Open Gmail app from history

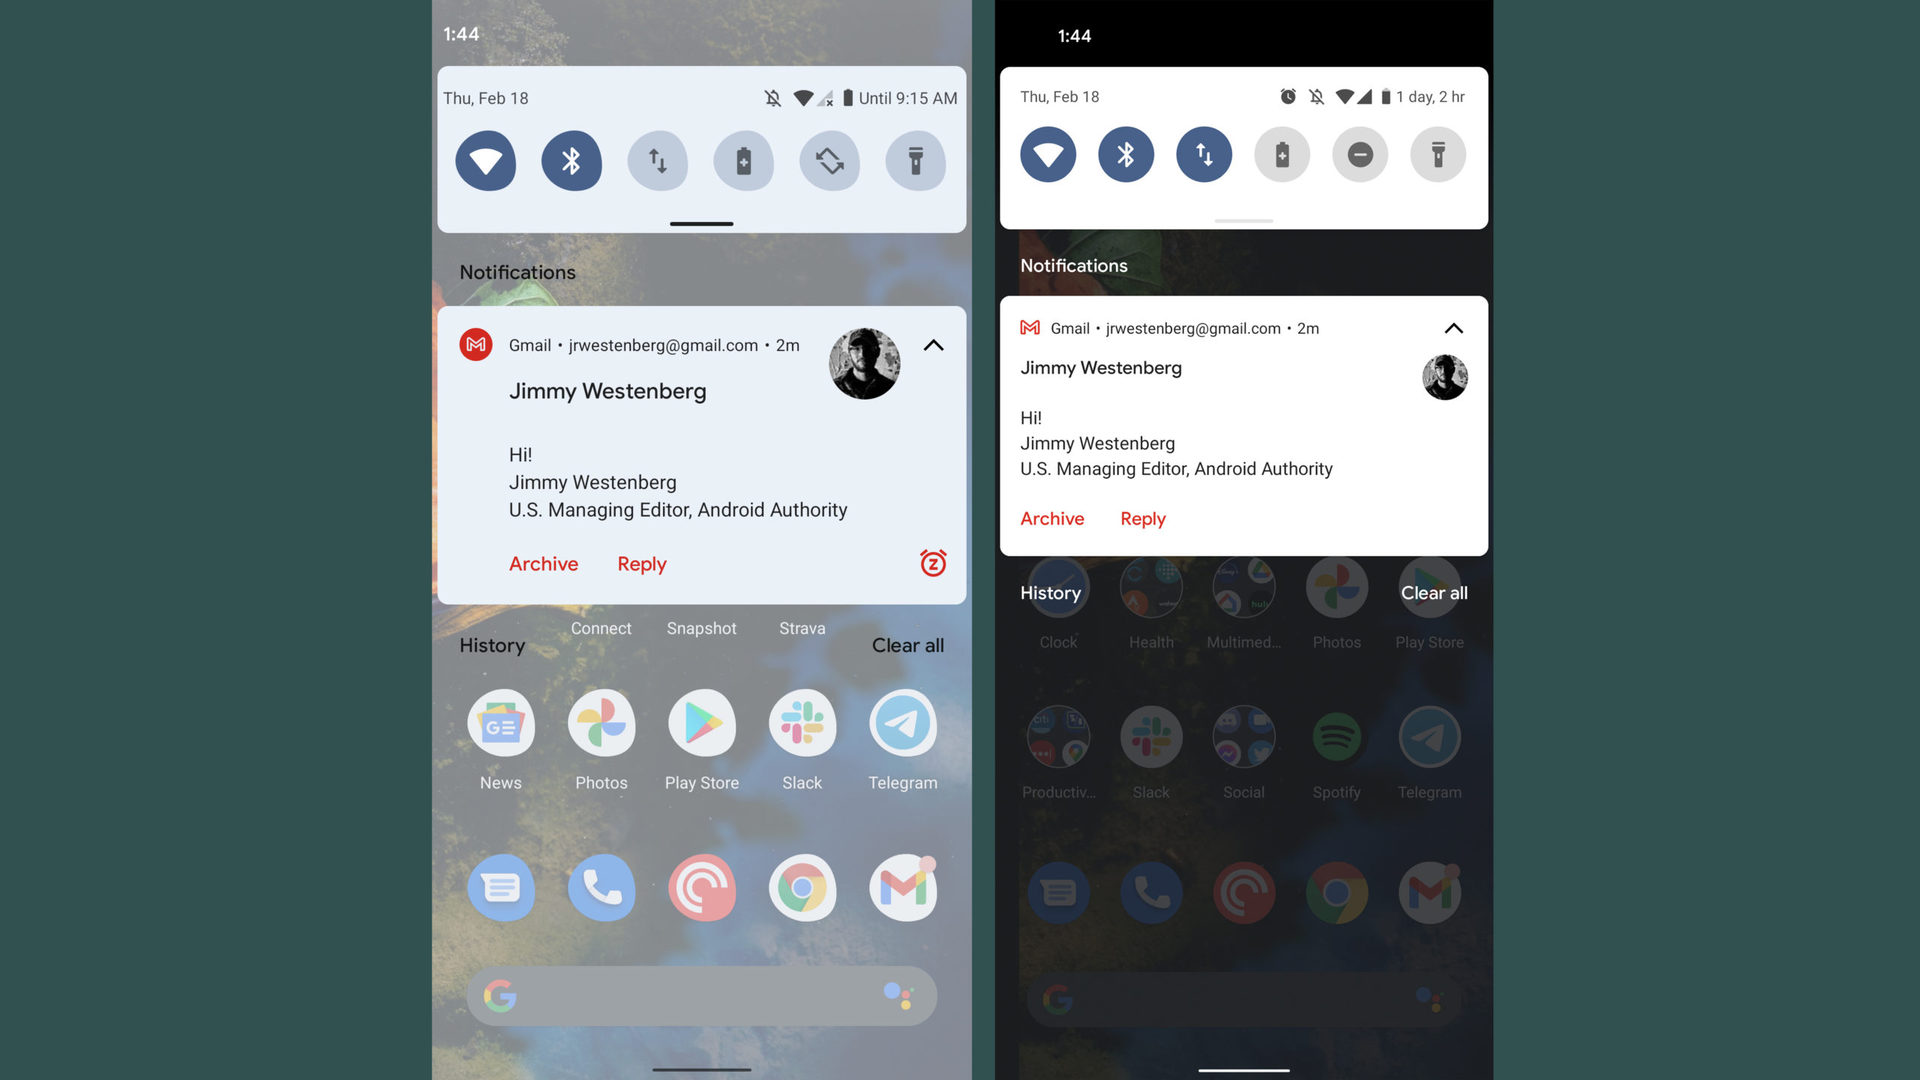tap(902, 886)
